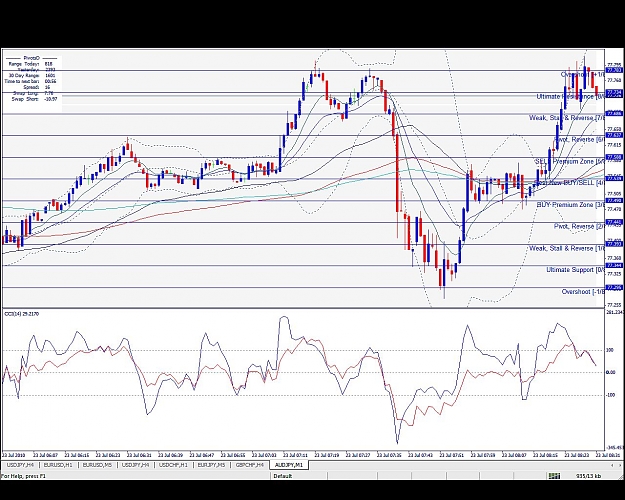Click the Weak, Stall & Reverse [7/8] label

point(567,118)
